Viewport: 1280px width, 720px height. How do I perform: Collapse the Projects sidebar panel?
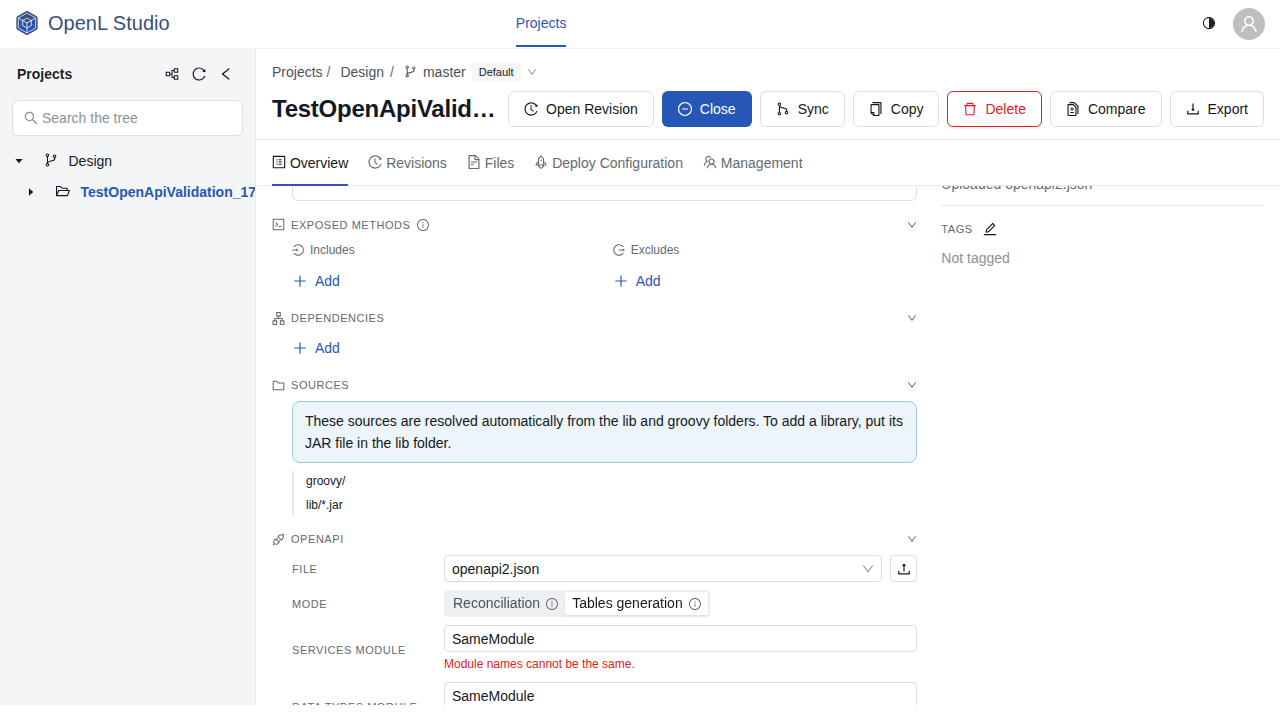tap(226, 74)
